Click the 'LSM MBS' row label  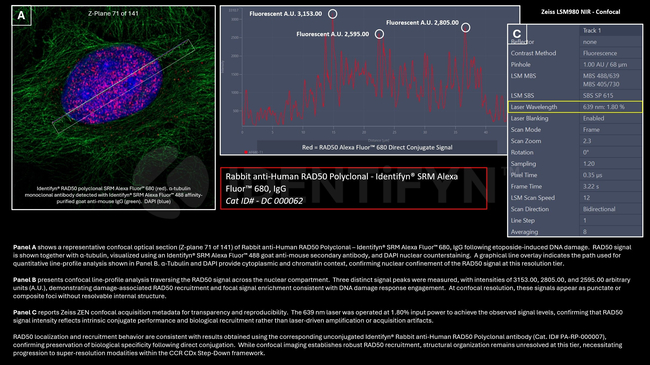point(523,76)
